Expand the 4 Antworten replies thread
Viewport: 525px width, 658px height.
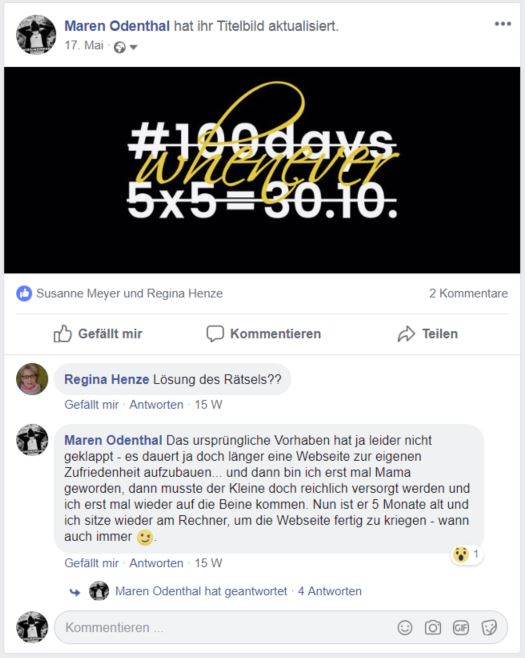pyautogui.click(x=329, y=591)
